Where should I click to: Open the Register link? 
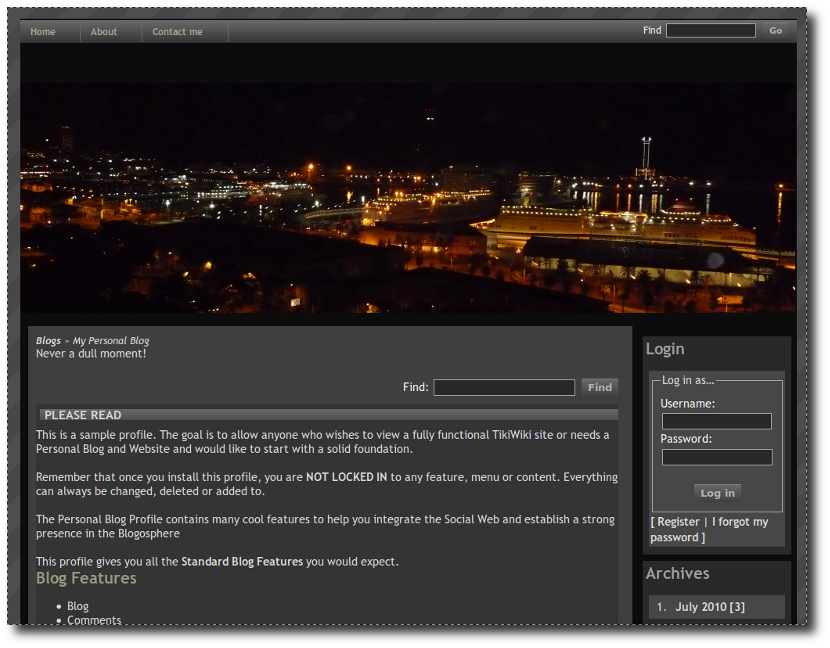(x=678, y=521)
